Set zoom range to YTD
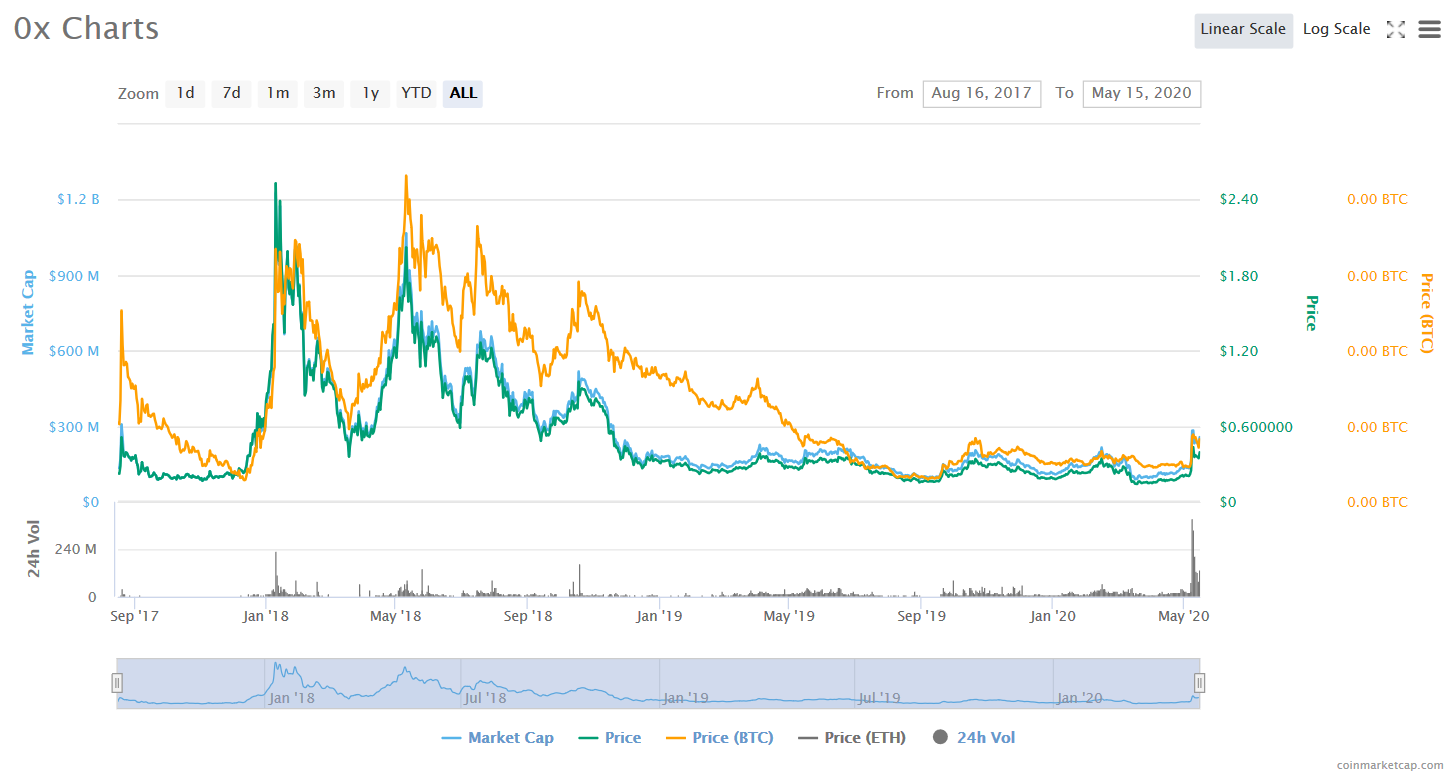This screenshot has width=1456, height=775. pyautogui.click(x=416, y=93)
